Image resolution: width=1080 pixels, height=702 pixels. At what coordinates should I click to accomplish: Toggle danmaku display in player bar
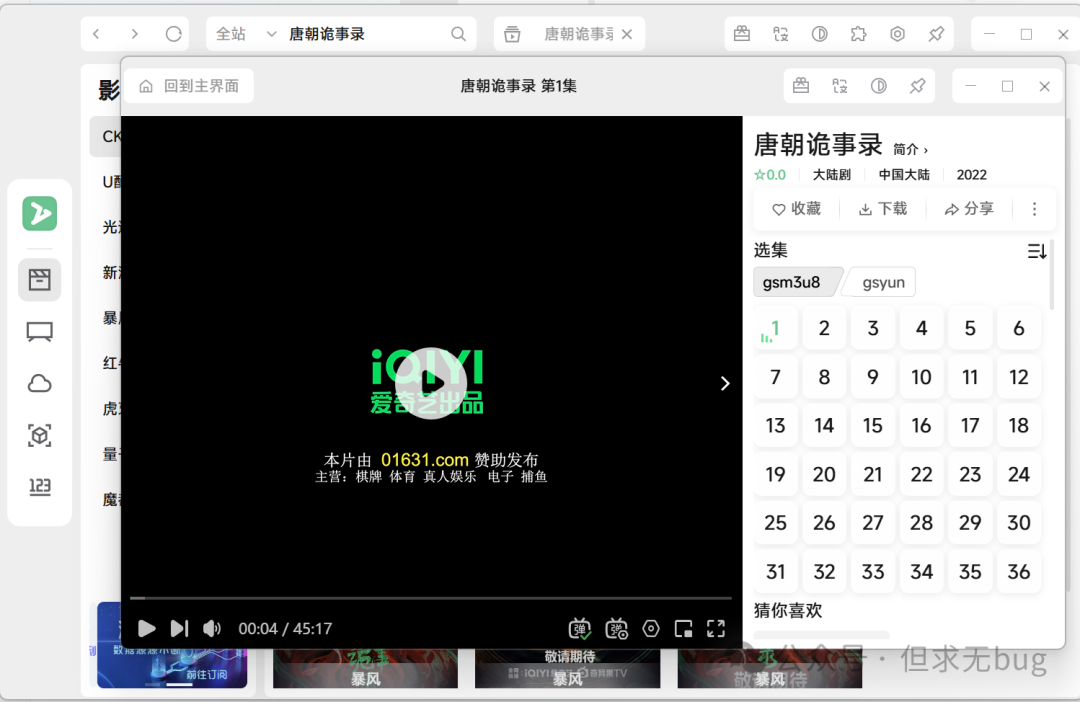pyautogui.click(x=580, y=628)
